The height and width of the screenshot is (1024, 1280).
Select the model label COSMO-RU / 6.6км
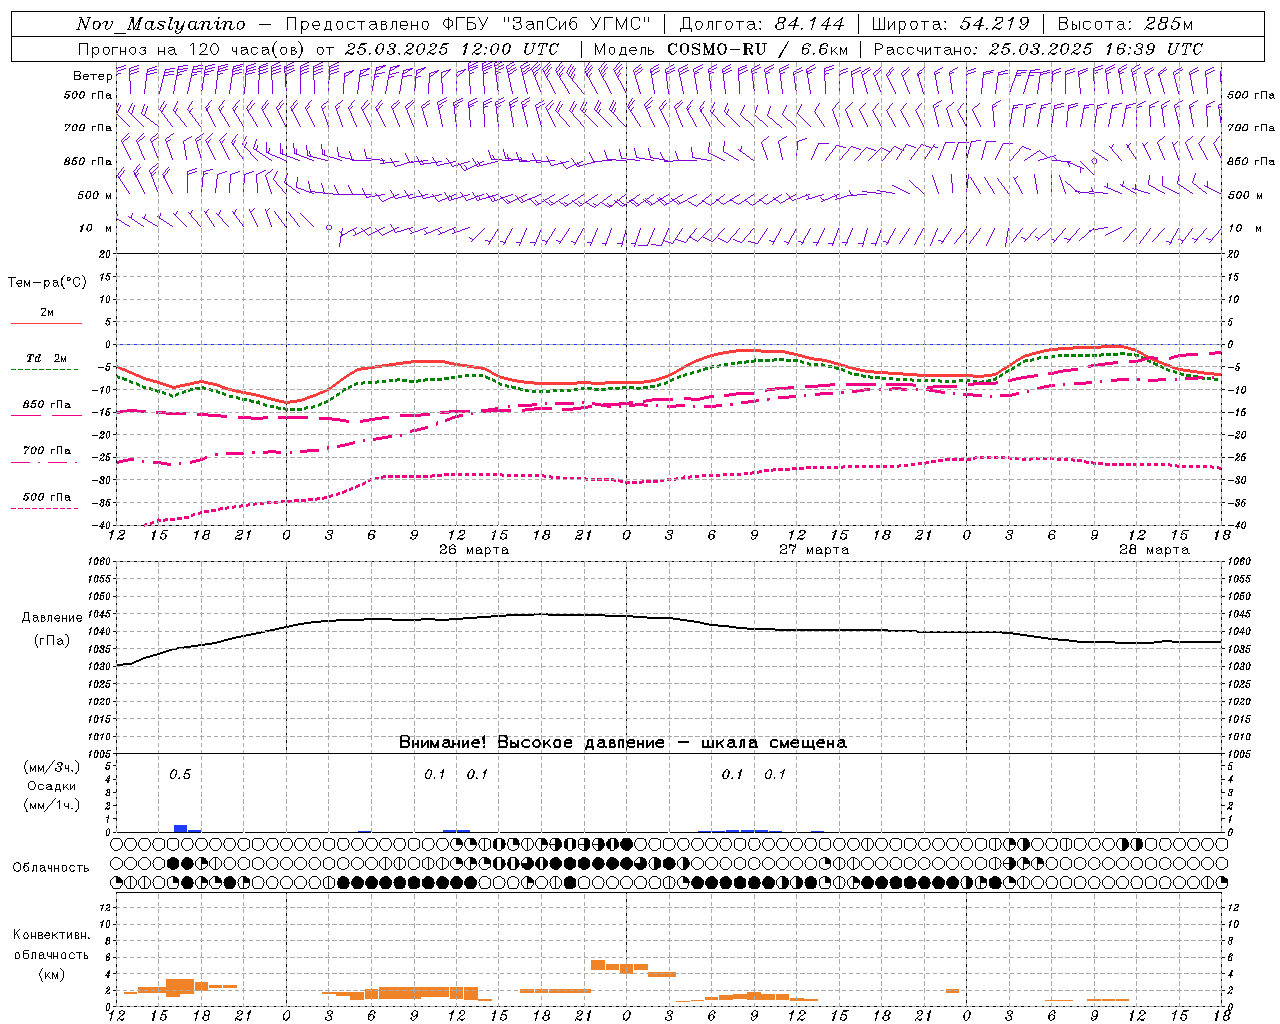[x=757, y=49]
